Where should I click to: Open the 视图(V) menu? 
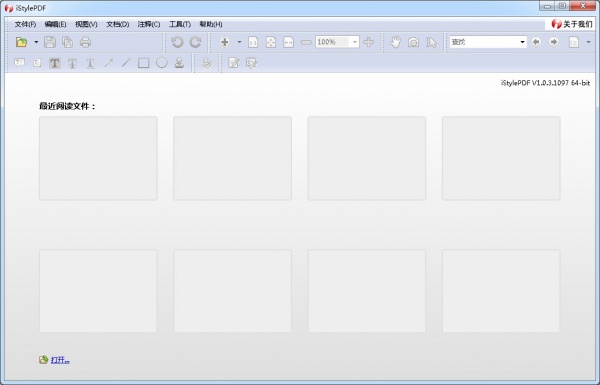pos(86,24)
